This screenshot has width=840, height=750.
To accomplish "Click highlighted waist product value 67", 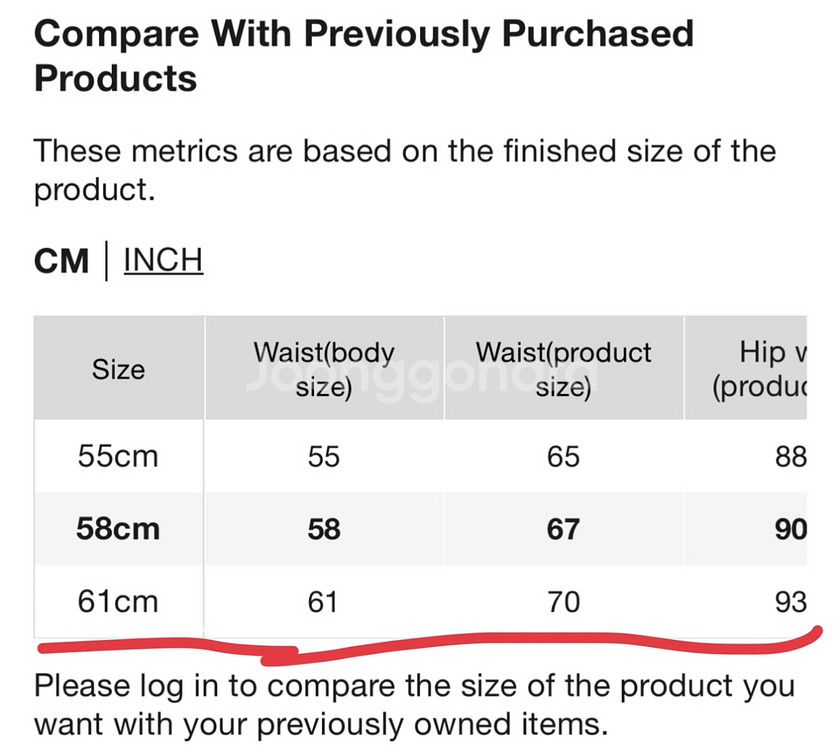I will pos(563,529).
